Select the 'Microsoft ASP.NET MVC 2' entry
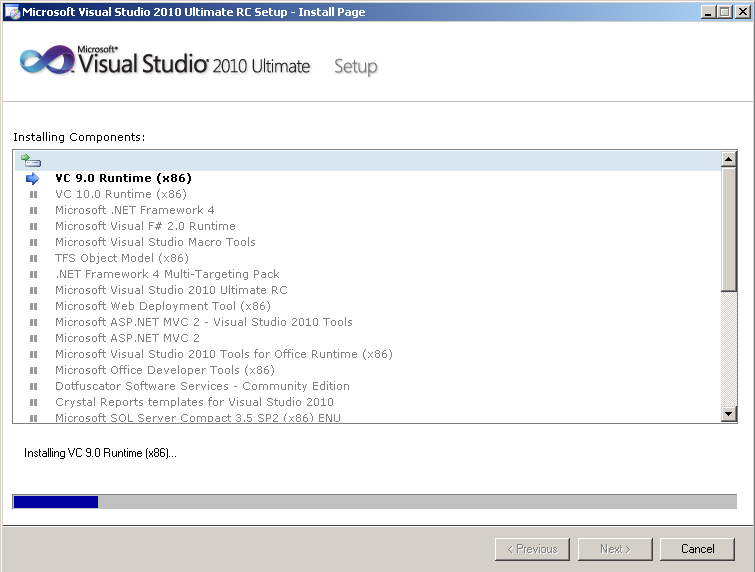 [127, 338]
